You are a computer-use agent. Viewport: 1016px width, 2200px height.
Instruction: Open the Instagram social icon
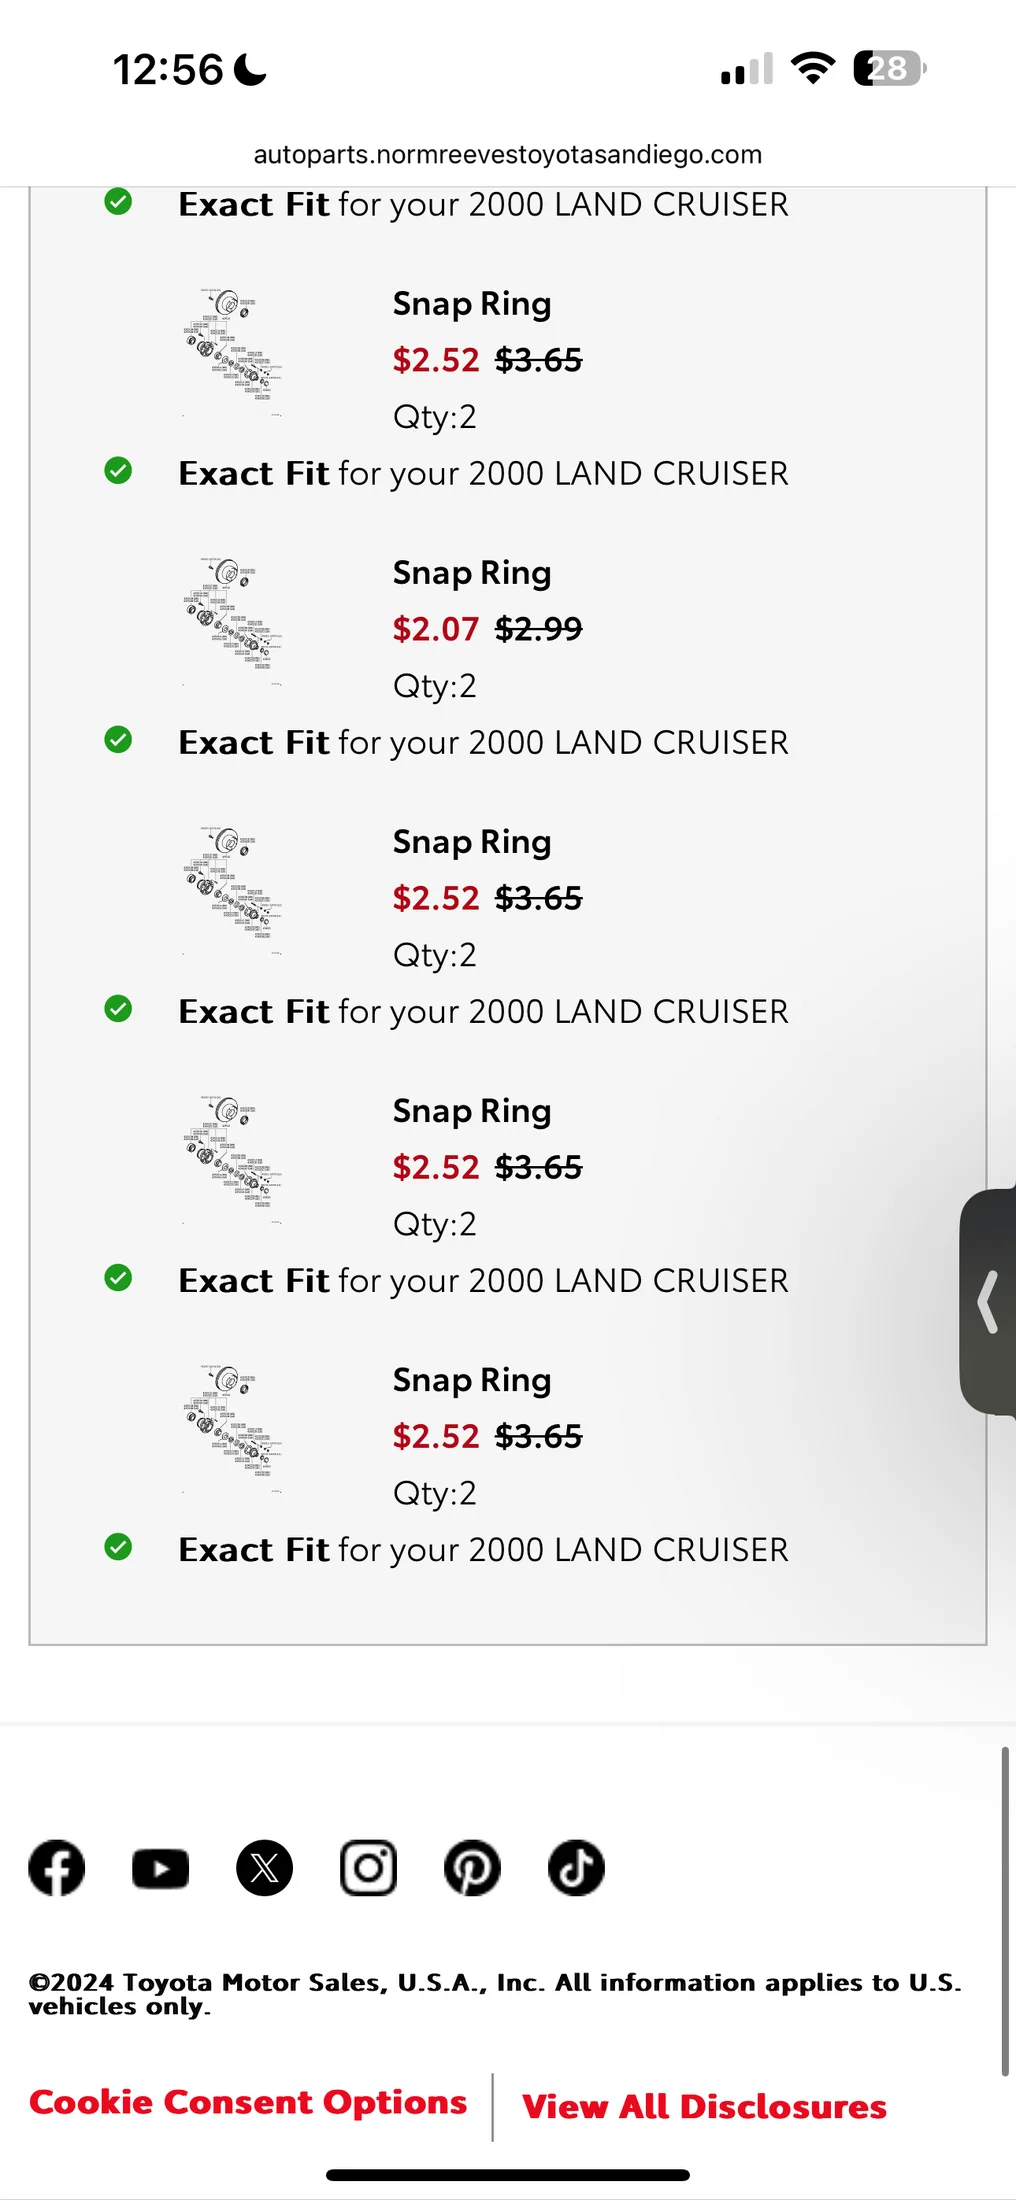[368, 1867]
